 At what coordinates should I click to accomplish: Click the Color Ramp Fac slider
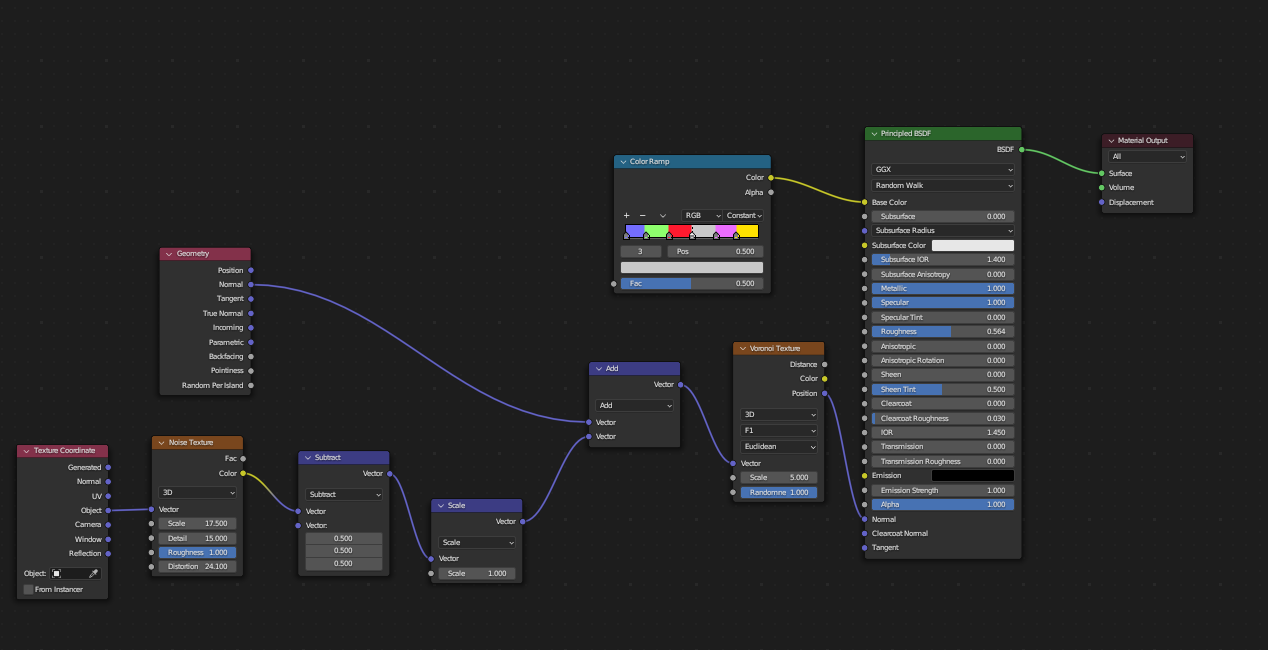pyautogui.click(x=692, y=284)
